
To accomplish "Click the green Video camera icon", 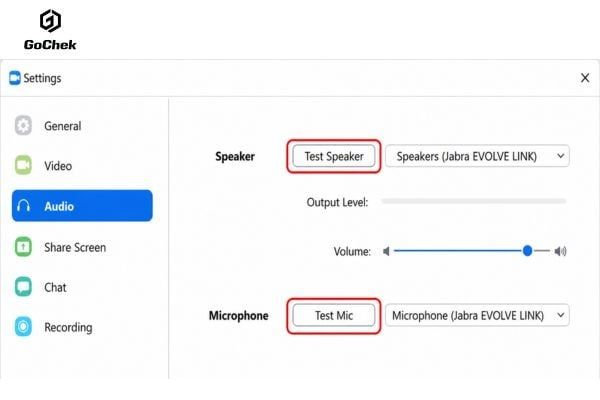I will 23,165.
